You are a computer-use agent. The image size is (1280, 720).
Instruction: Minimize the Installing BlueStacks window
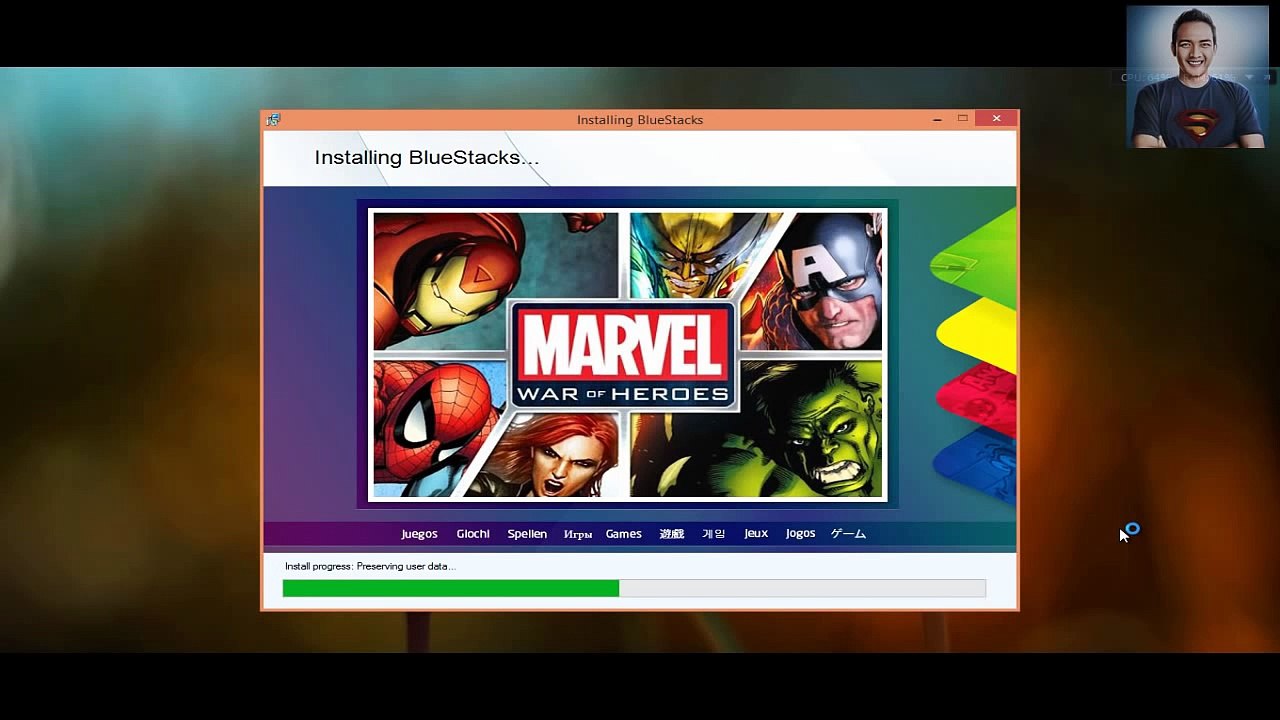click(x=937, y=119)
